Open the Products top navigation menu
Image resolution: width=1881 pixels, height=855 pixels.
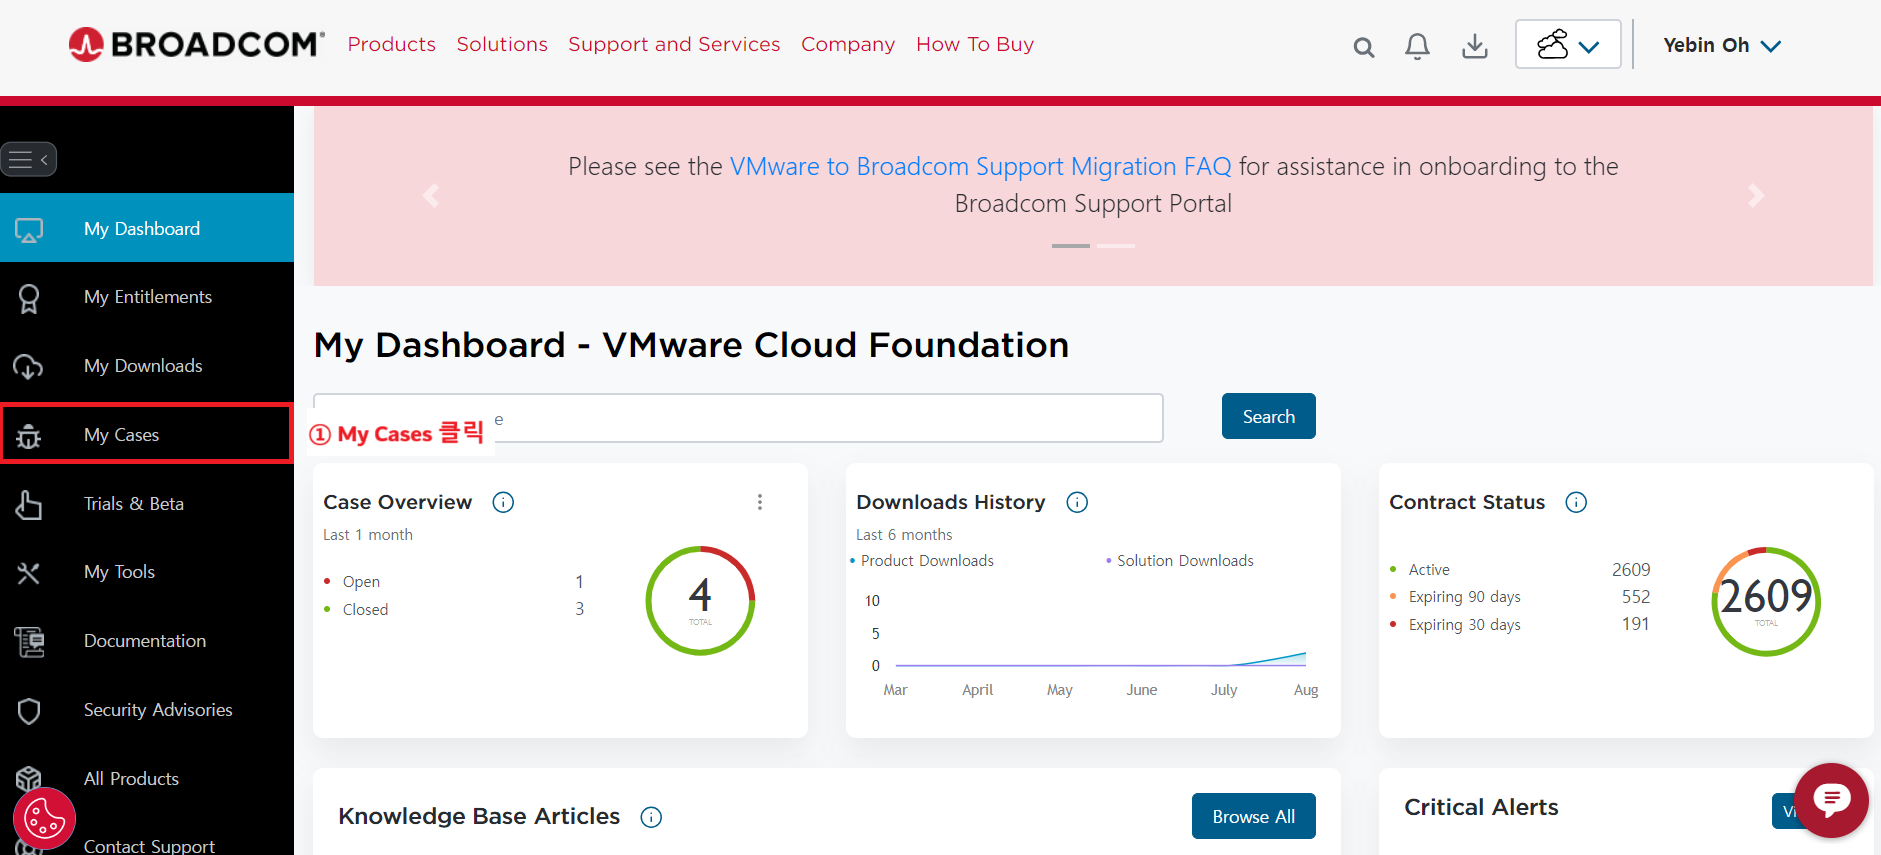(x=391, y=45)
